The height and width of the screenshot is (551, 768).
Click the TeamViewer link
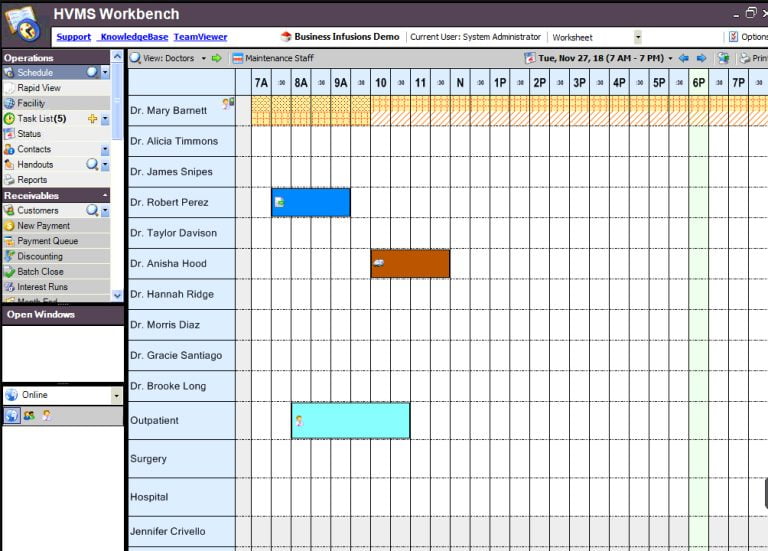(x=200, y=37)
